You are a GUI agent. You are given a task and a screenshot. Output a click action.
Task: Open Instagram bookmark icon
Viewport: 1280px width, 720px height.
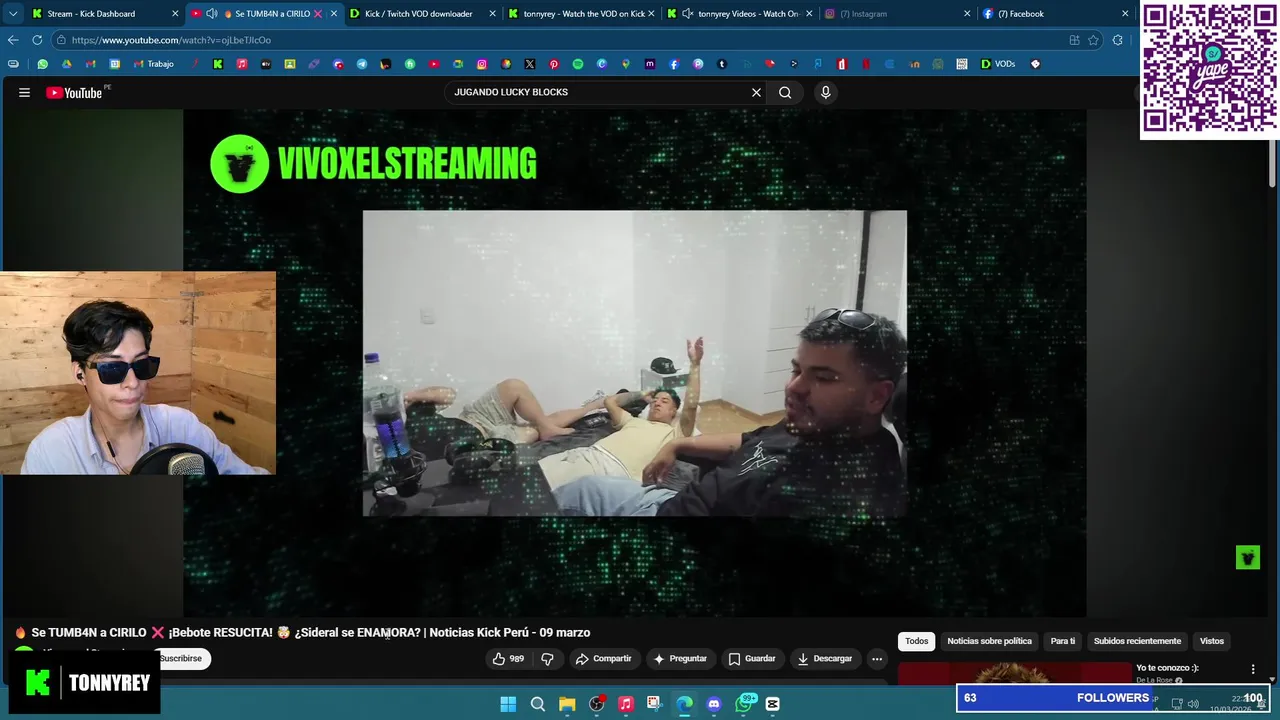(482, 64)
